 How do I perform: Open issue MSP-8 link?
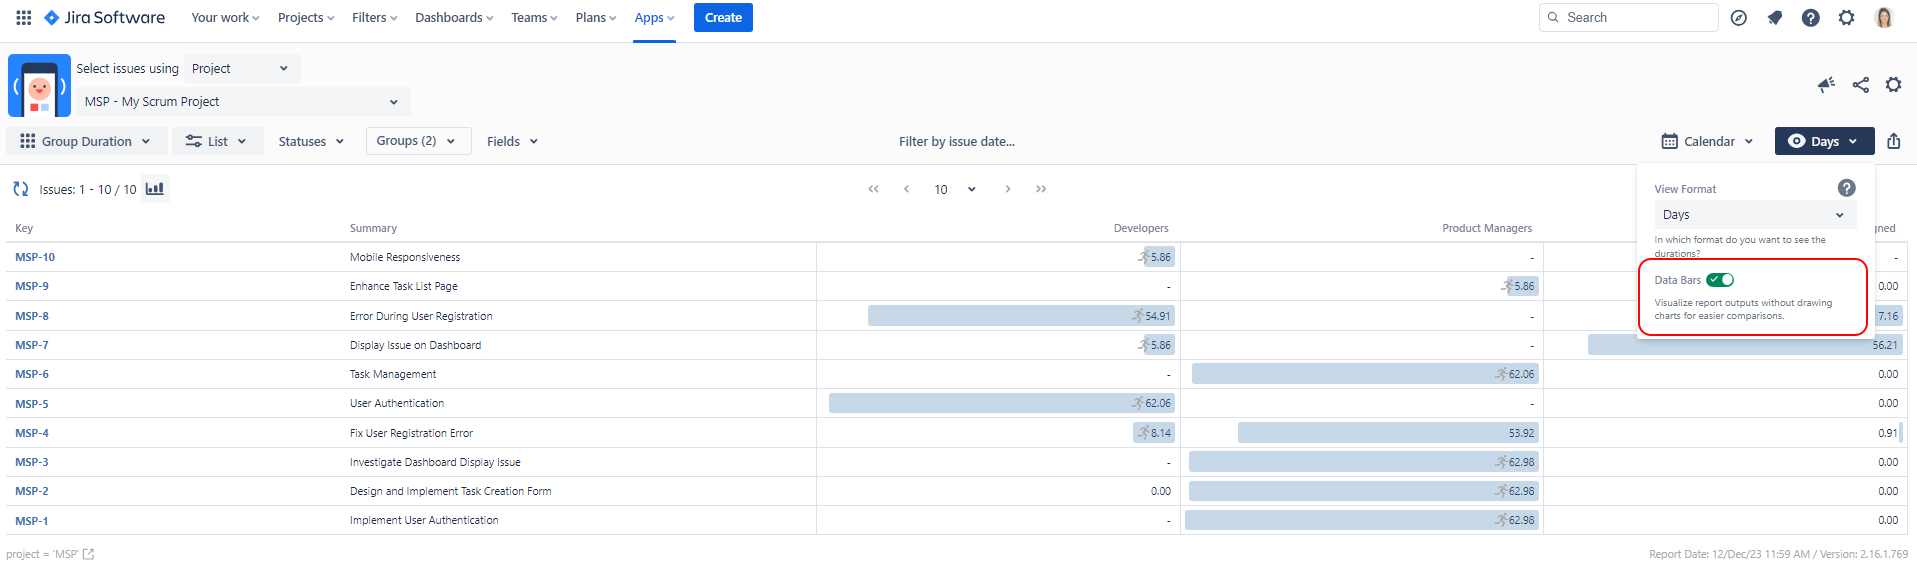(x=32, y=316)
